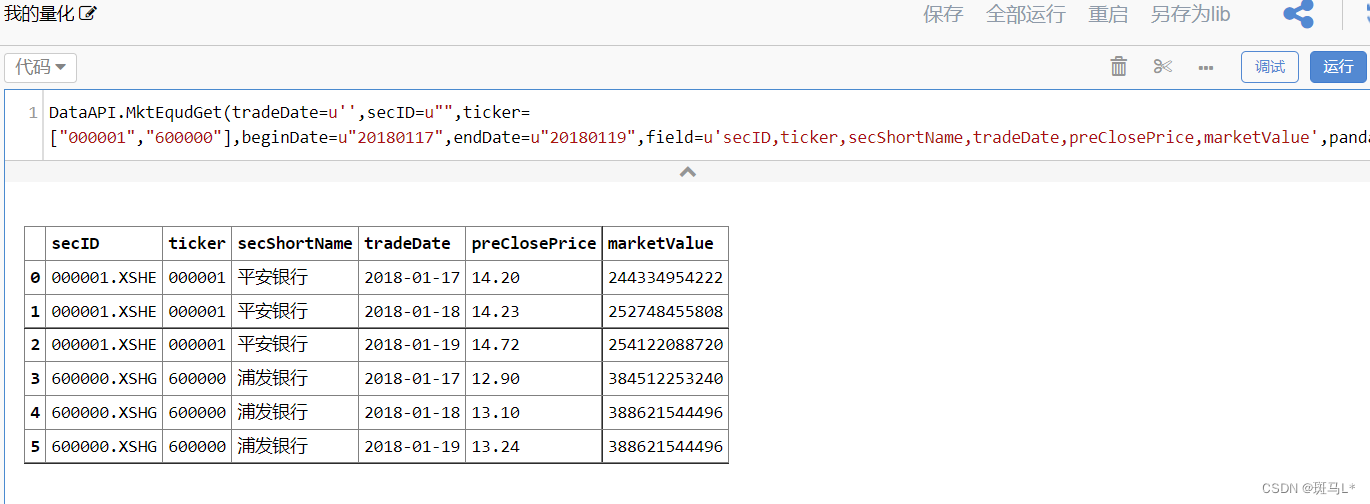Click the preClosePrice cell 14.23

click(534, 312)
